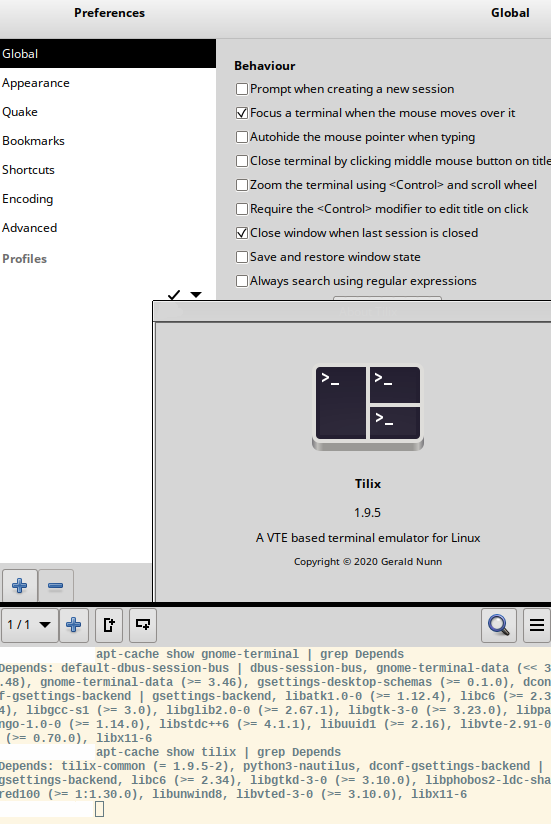
Task: Uncheck Focus a terminal when mouse moves over
Action: (242, 113)
